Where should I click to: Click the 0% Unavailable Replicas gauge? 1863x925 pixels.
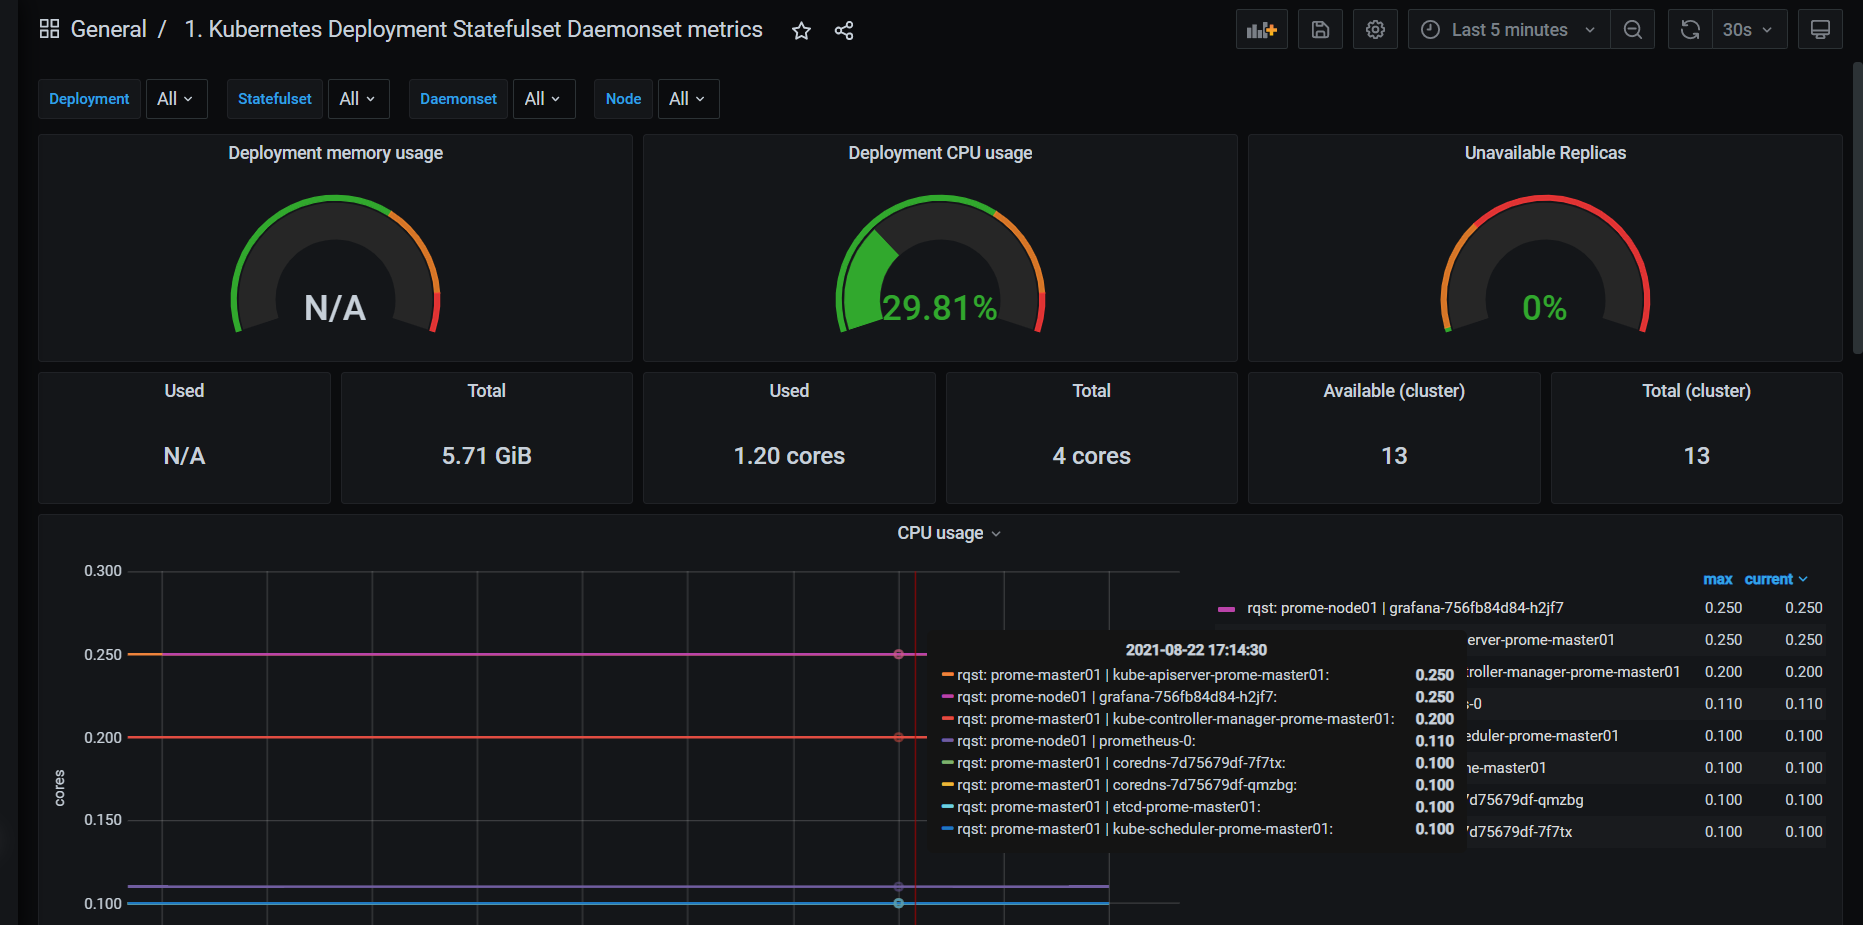1545,265
